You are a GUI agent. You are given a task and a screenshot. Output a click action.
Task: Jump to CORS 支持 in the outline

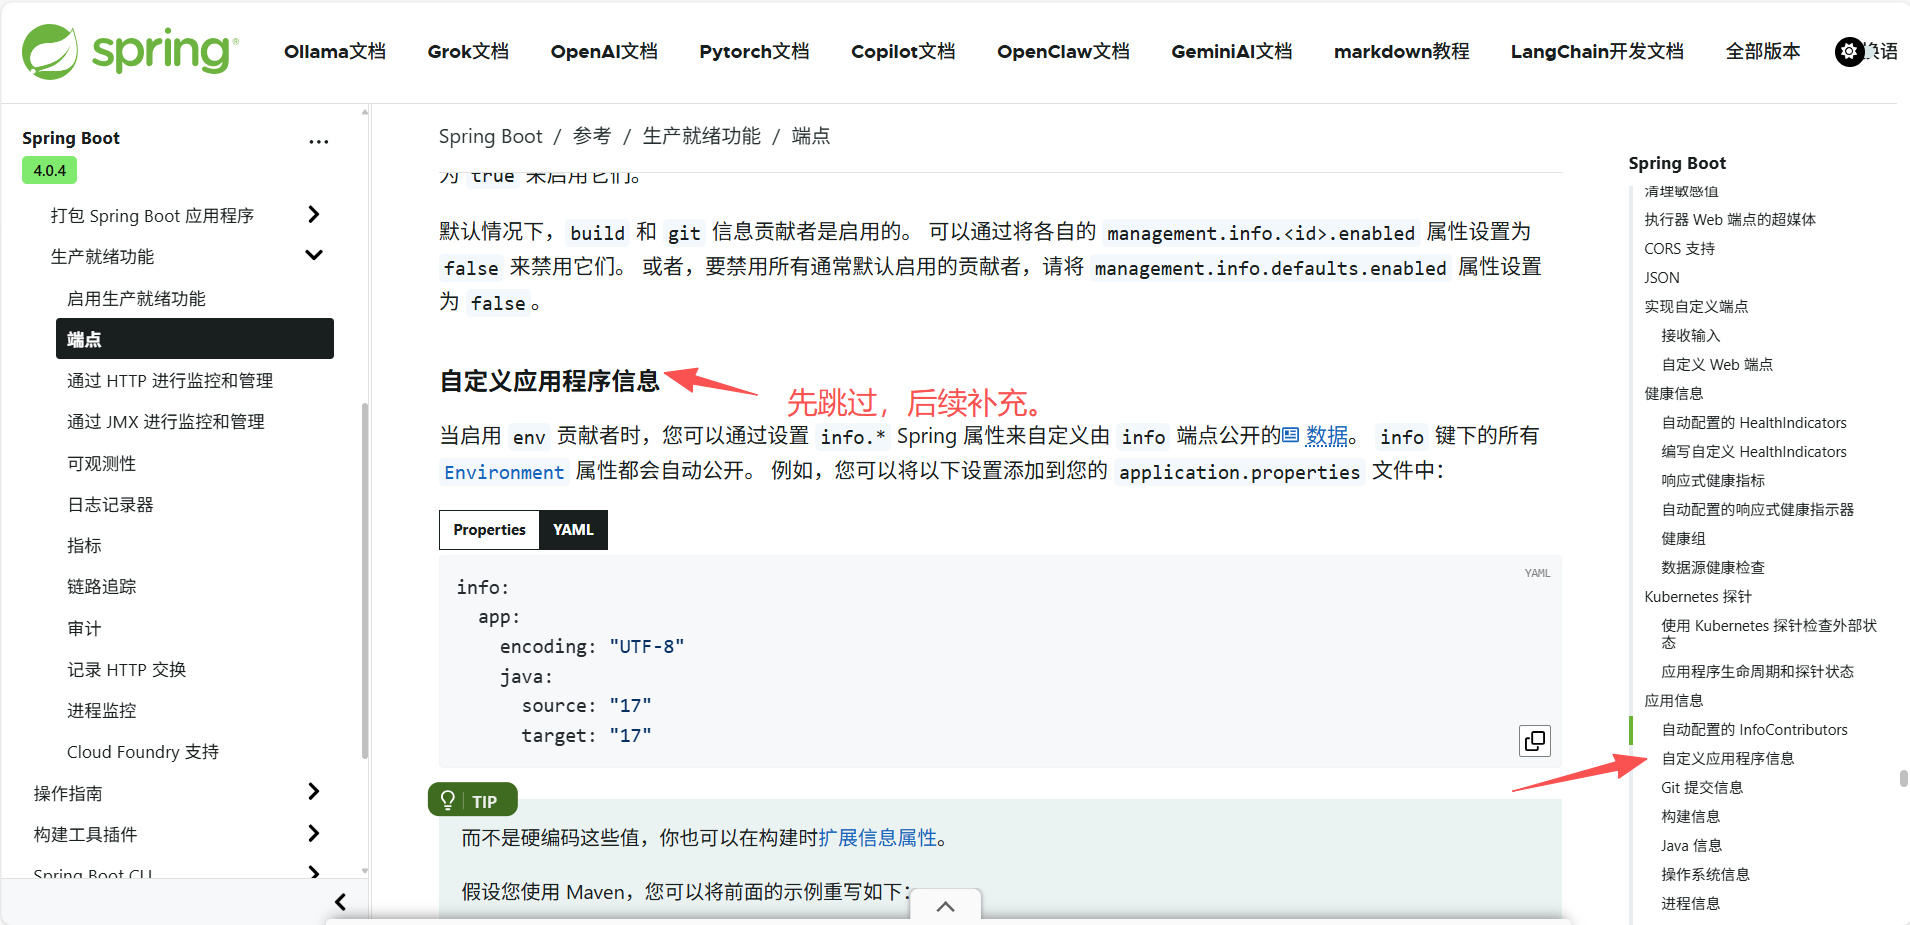coord(1679,248)
